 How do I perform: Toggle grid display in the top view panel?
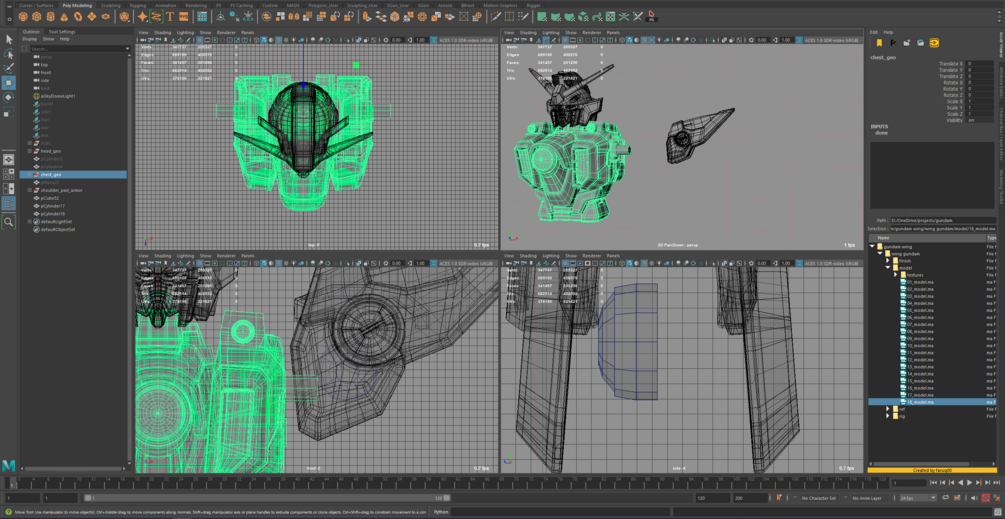tap(200, 40)
